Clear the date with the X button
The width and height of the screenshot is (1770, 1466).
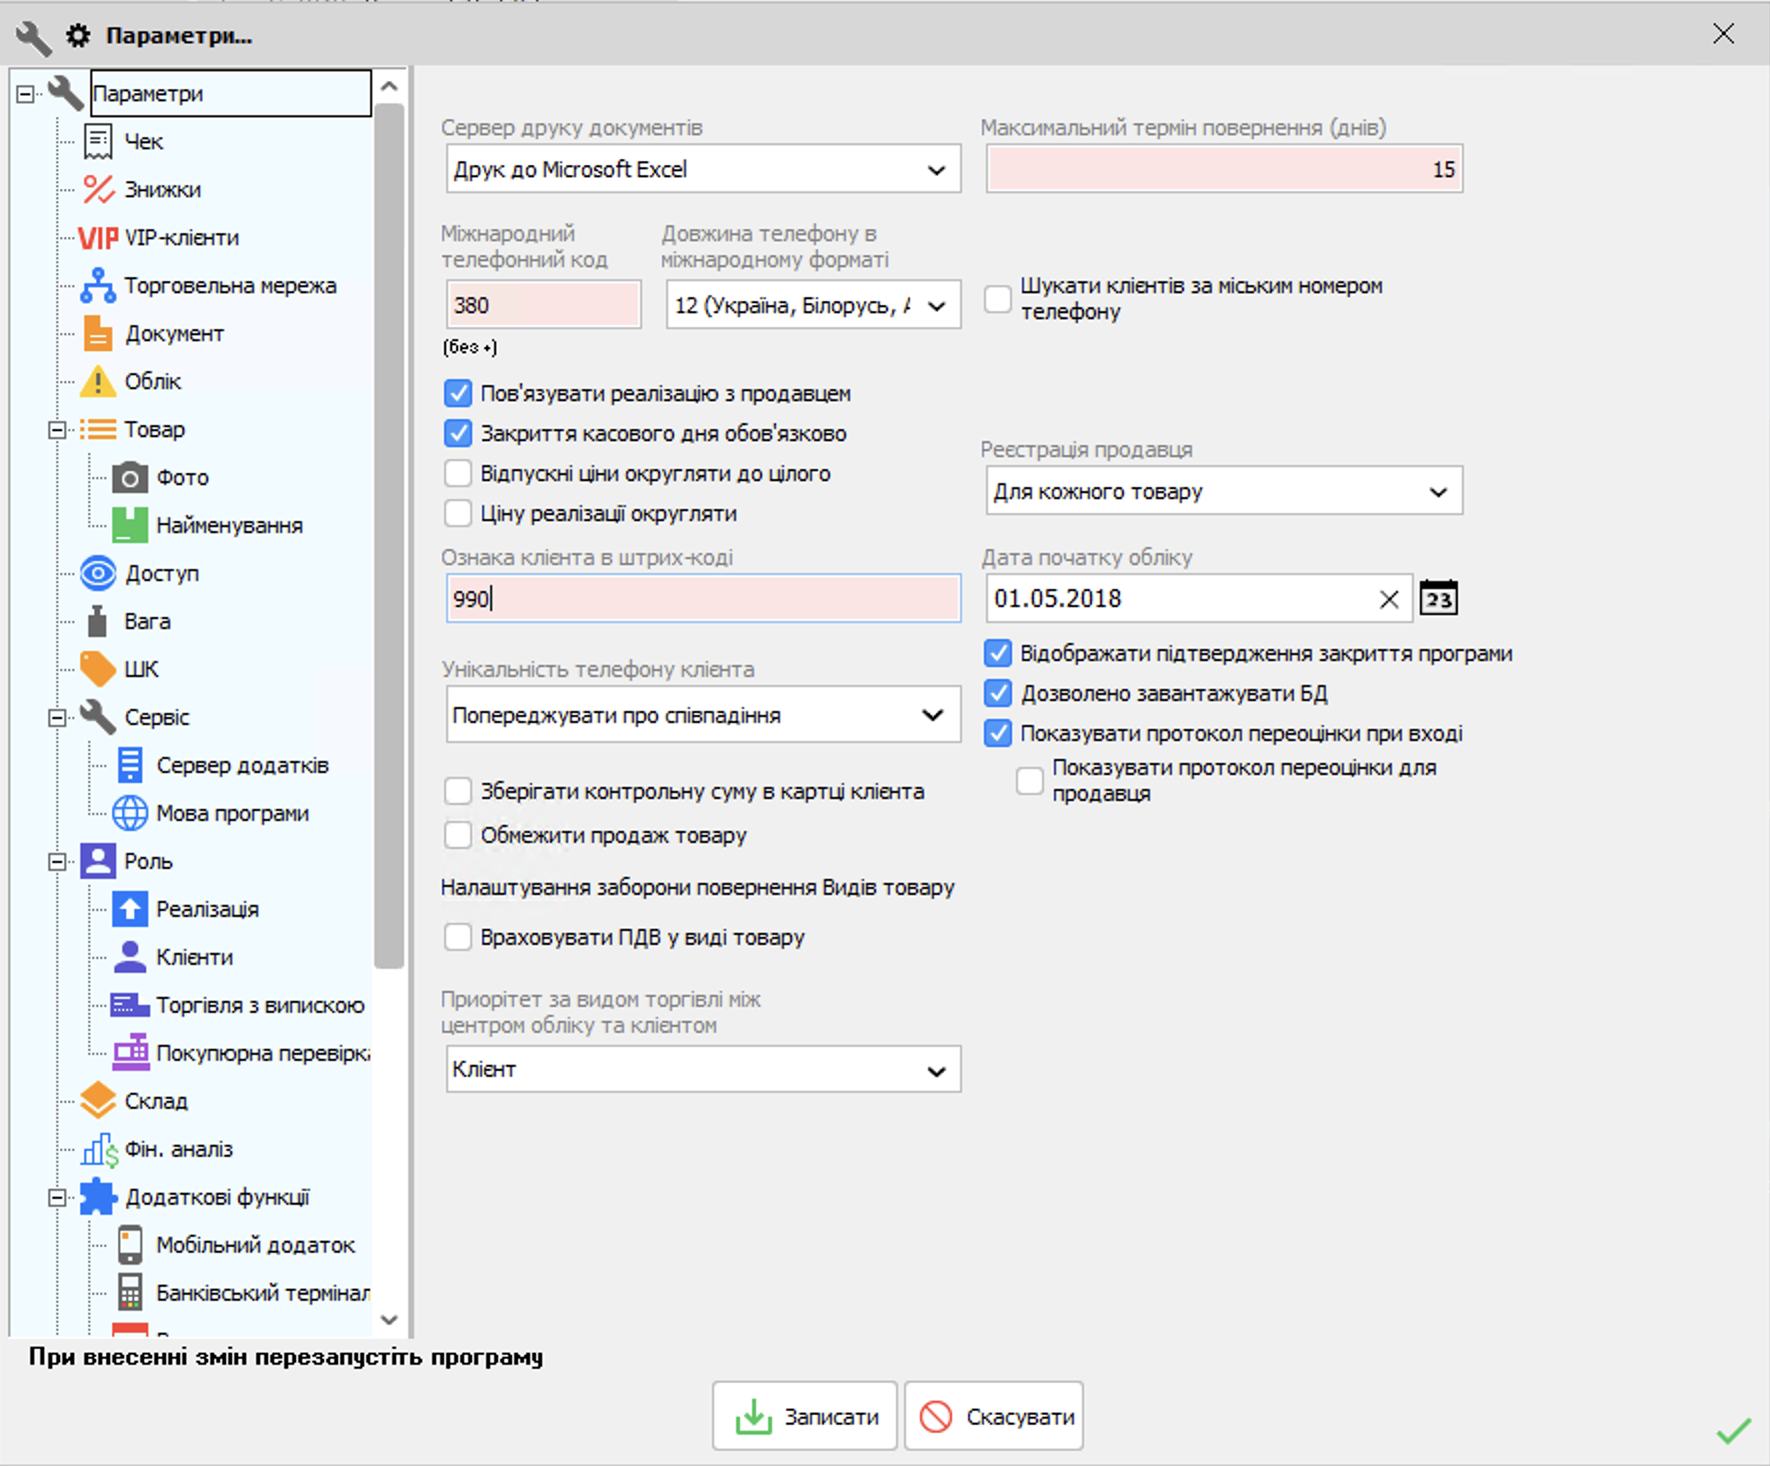click(1389, 599)
